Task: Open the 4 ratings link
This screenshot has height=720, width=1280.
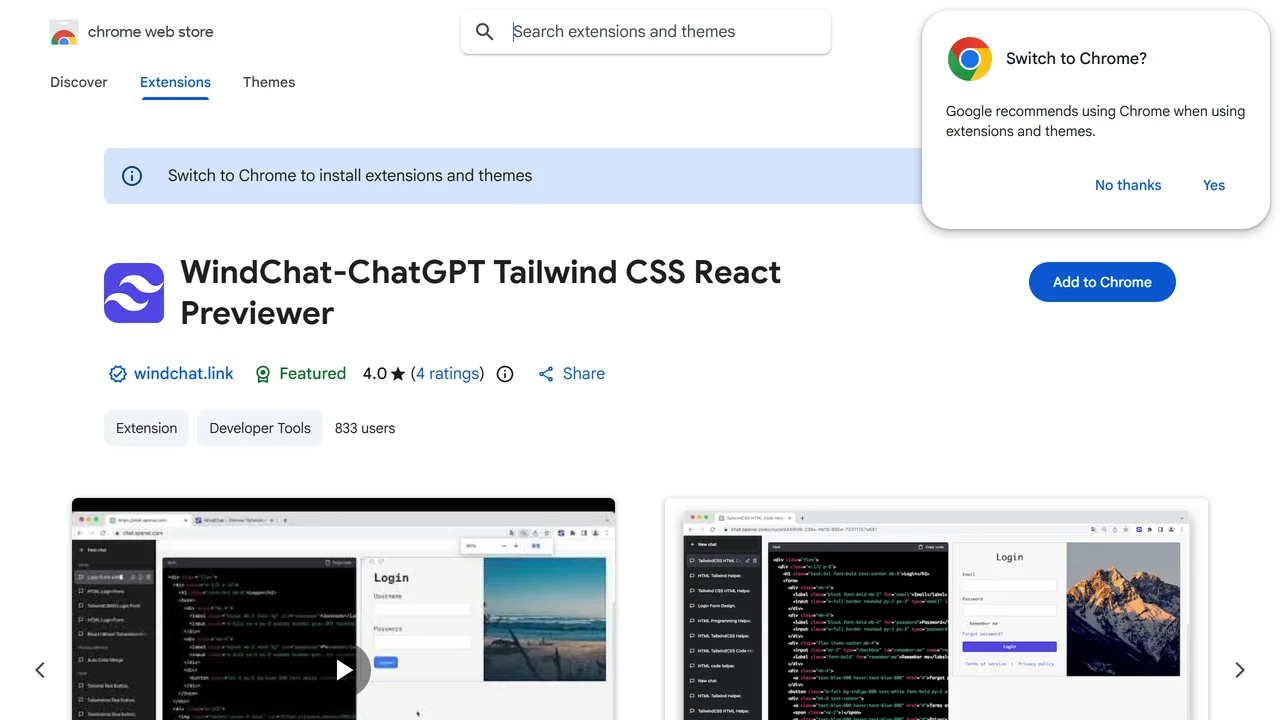Action: tap(447, 374)
